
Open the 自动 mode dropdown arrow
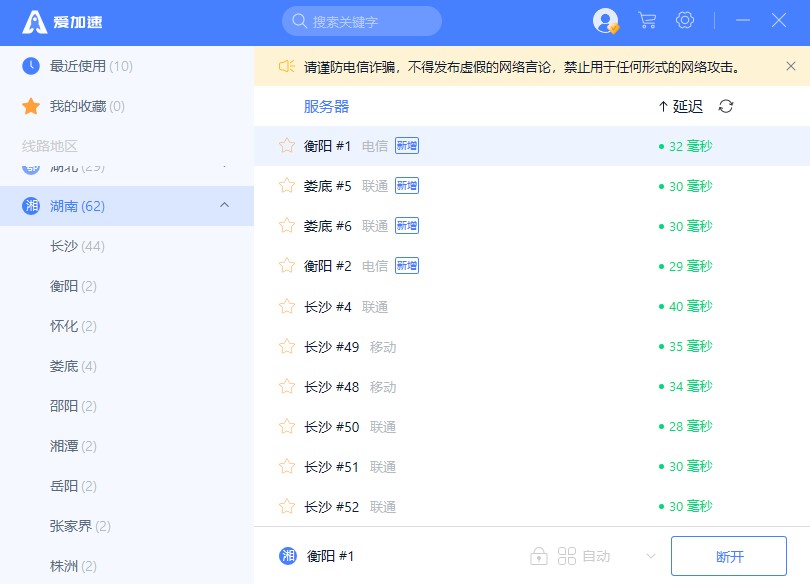point(651,556)
